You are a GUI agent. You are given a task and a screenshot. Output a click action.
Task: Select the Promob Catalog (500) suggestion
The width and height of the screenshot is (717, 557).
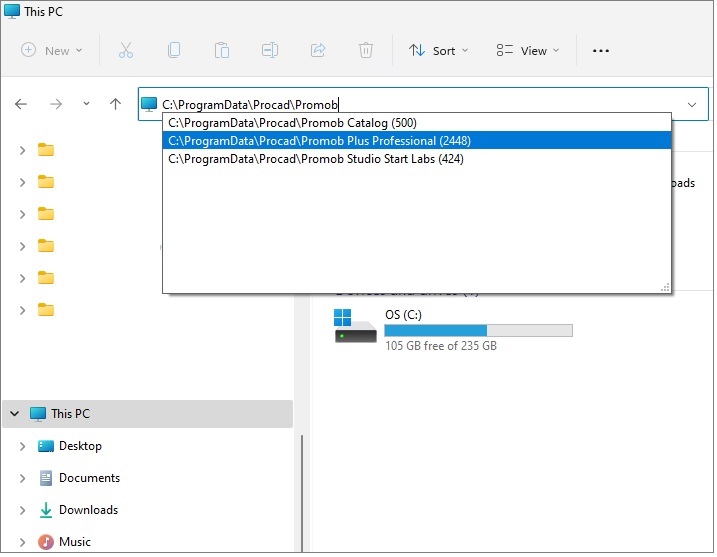pos(417,123)
